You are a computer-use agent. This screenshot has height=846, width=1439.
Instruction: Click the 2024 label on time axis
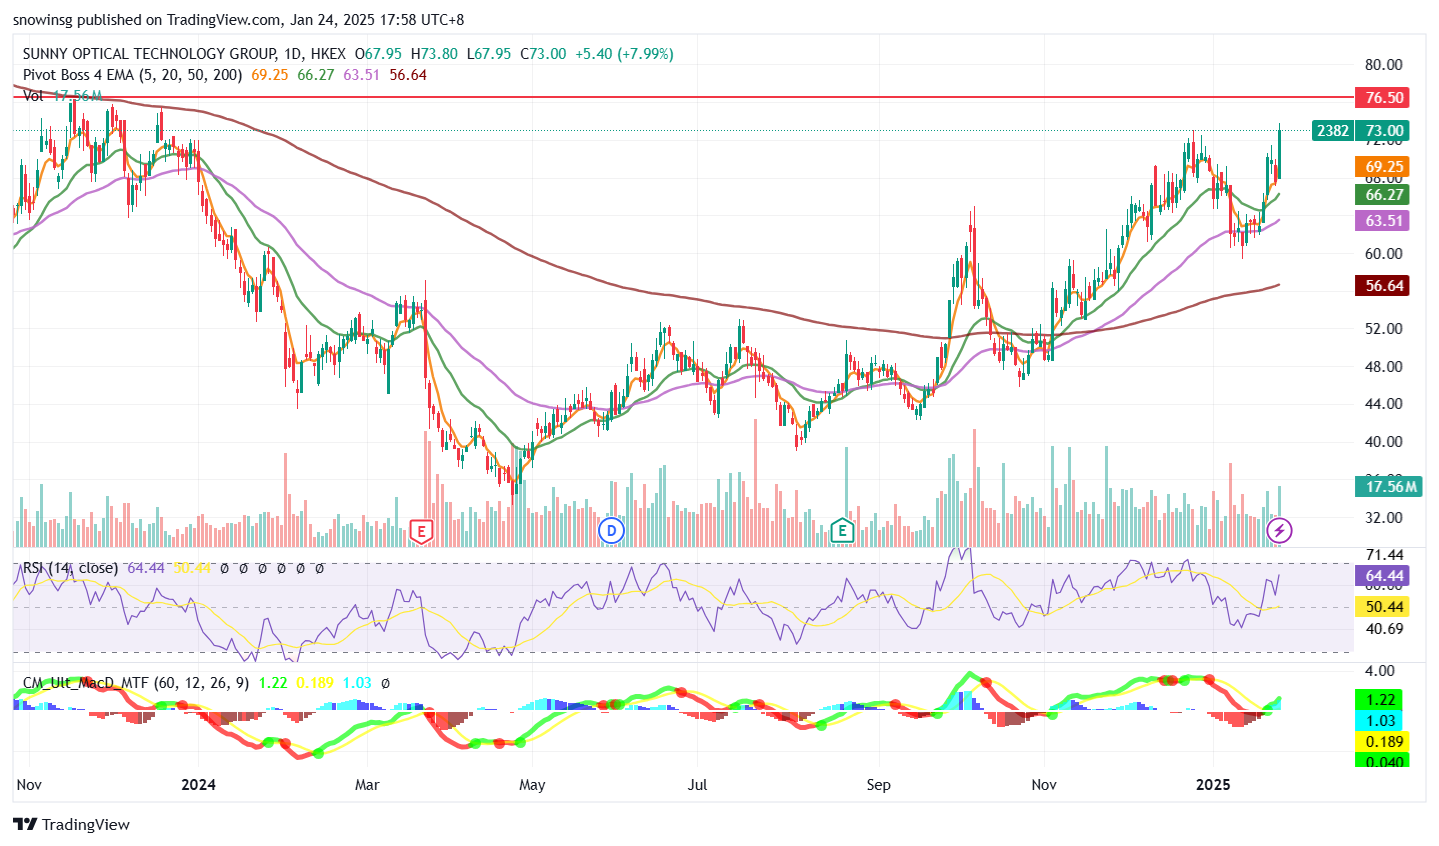(x=199, y=785)
